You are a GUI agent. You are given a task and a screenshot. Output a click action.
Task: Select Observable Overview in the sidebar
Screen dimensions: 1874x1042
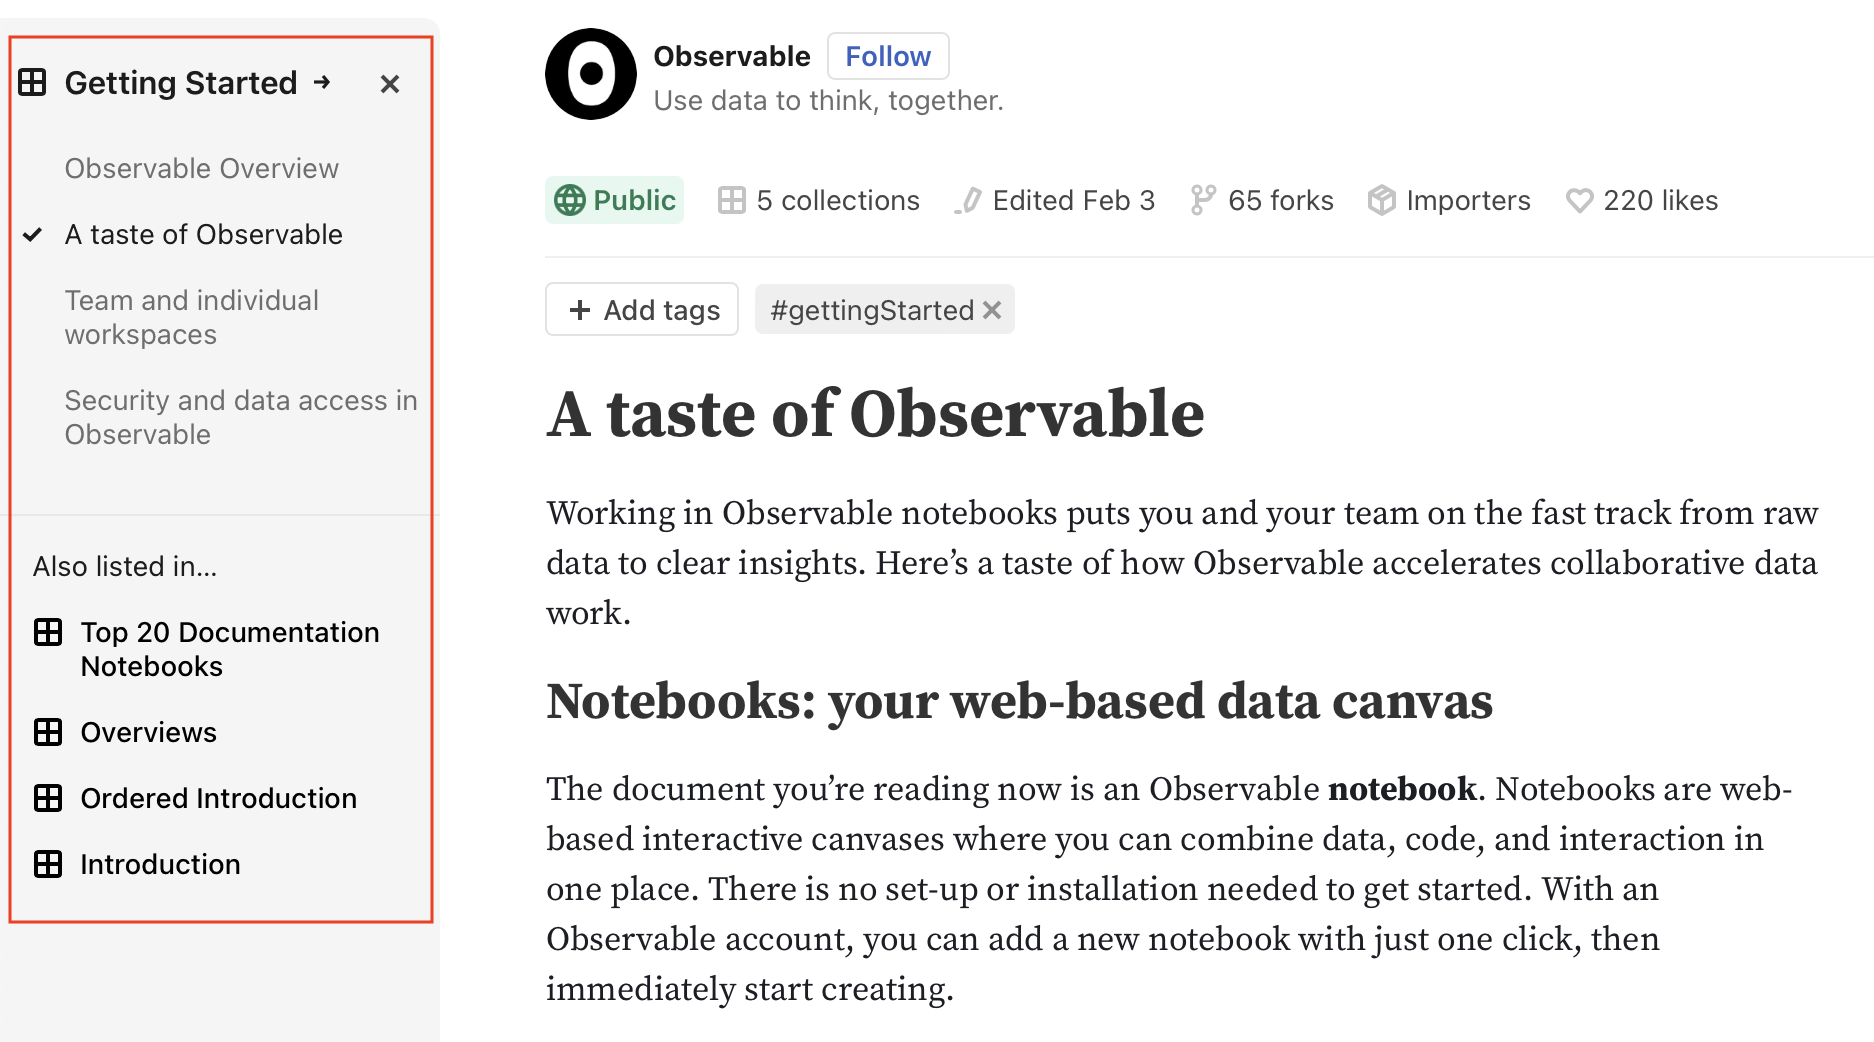coord(201,168)
